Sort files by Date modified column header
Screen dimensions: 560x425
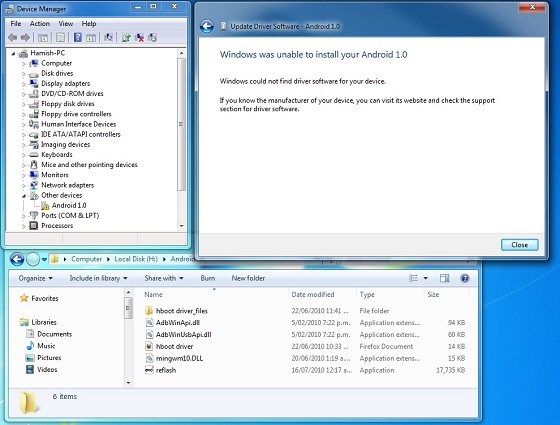322,295
